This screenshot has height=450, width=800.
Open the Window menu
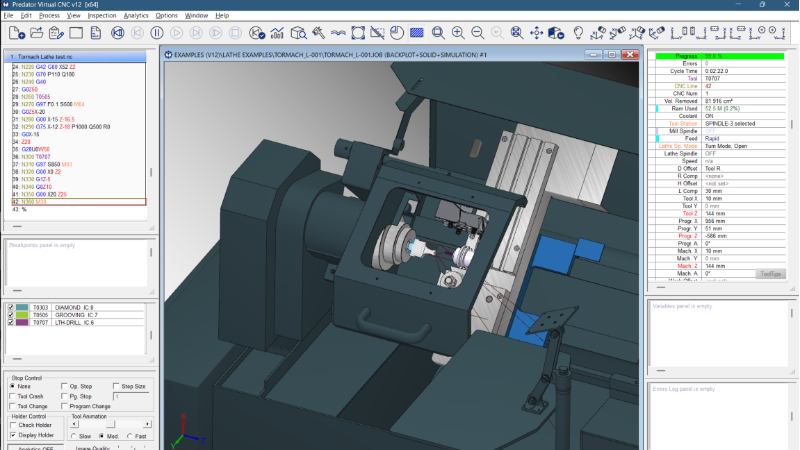tap(196, 15)
